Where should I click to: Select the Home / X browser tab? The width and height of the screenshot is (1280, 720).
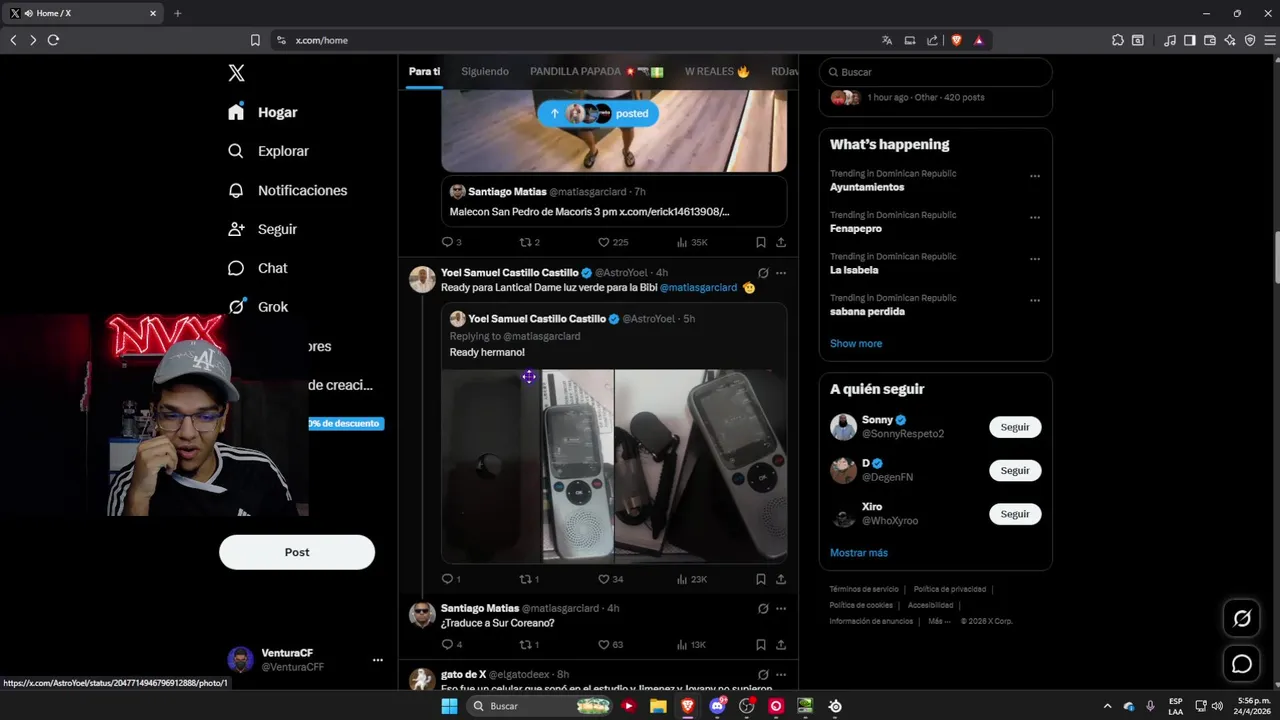click(84, 13)
